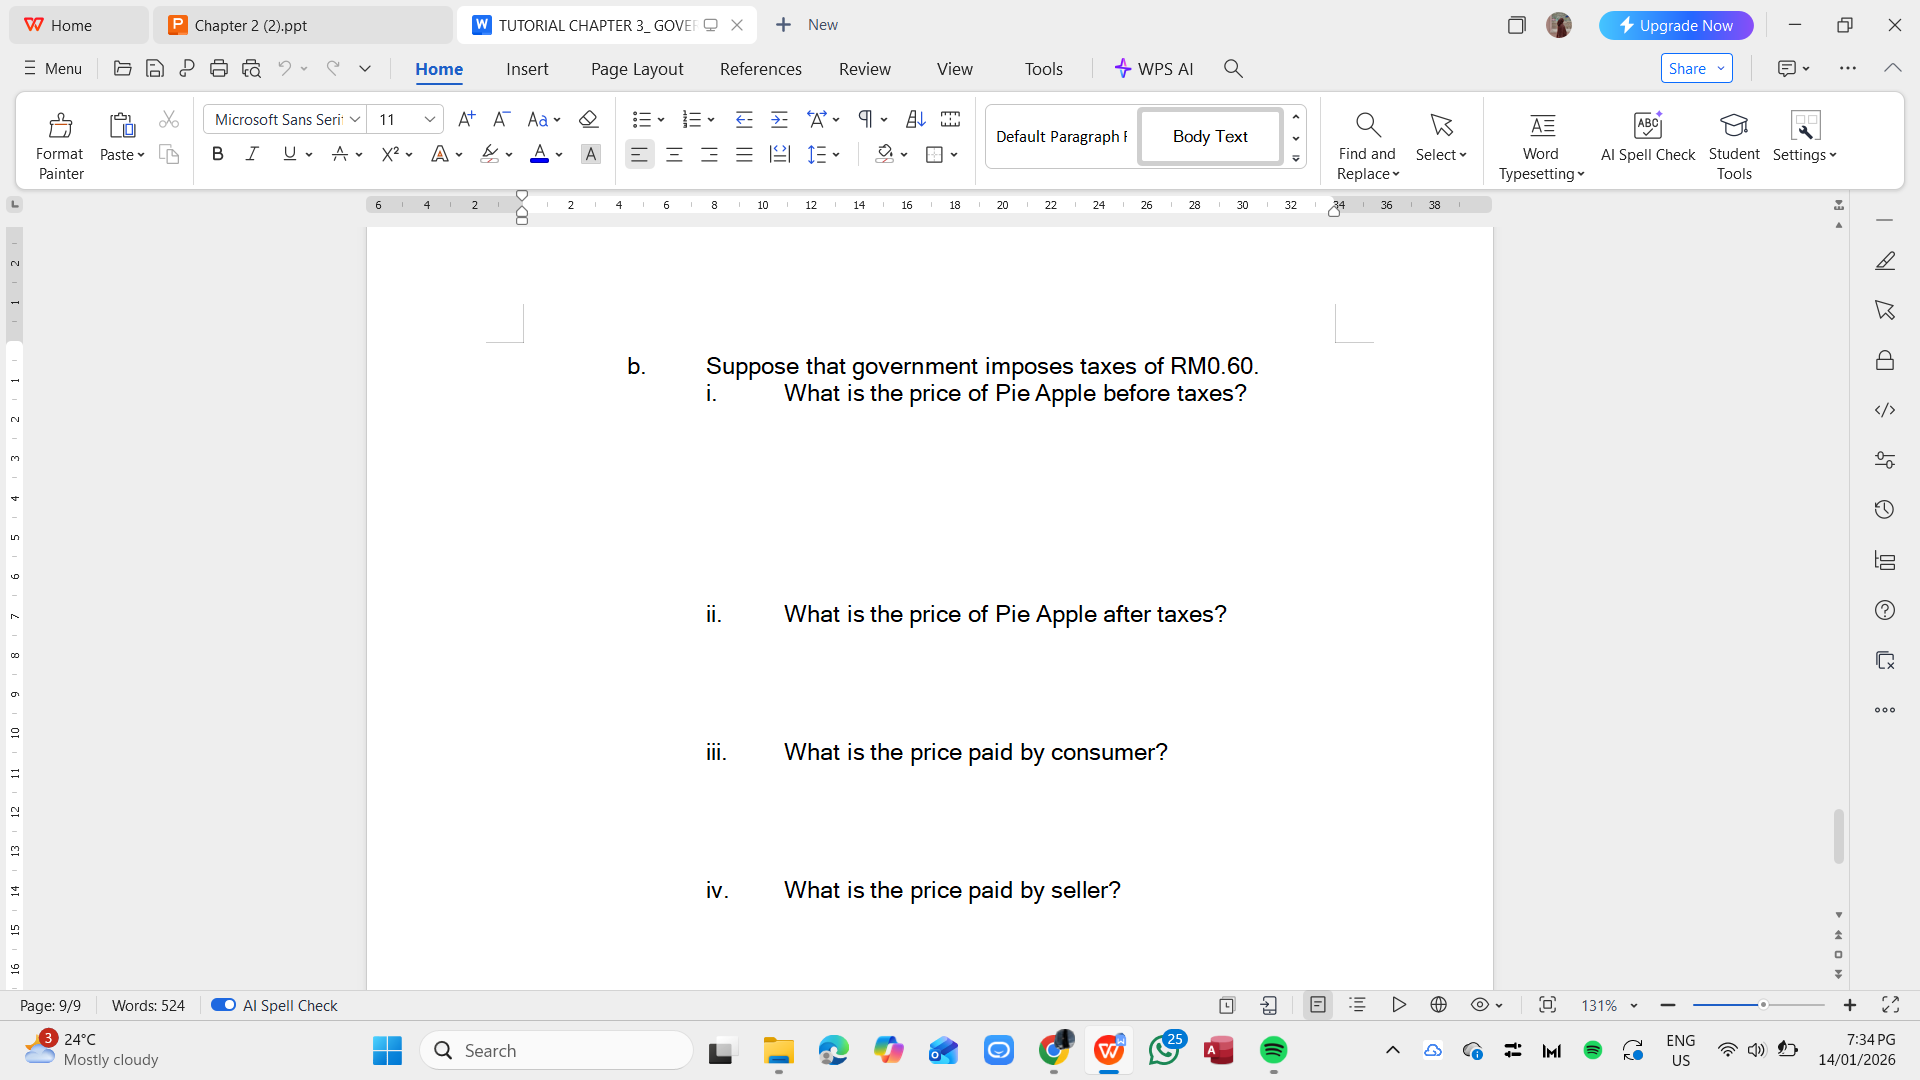Click the Upgrade Now button
Screen dimensions: 1920x1080
click(x=1675, y=25)
